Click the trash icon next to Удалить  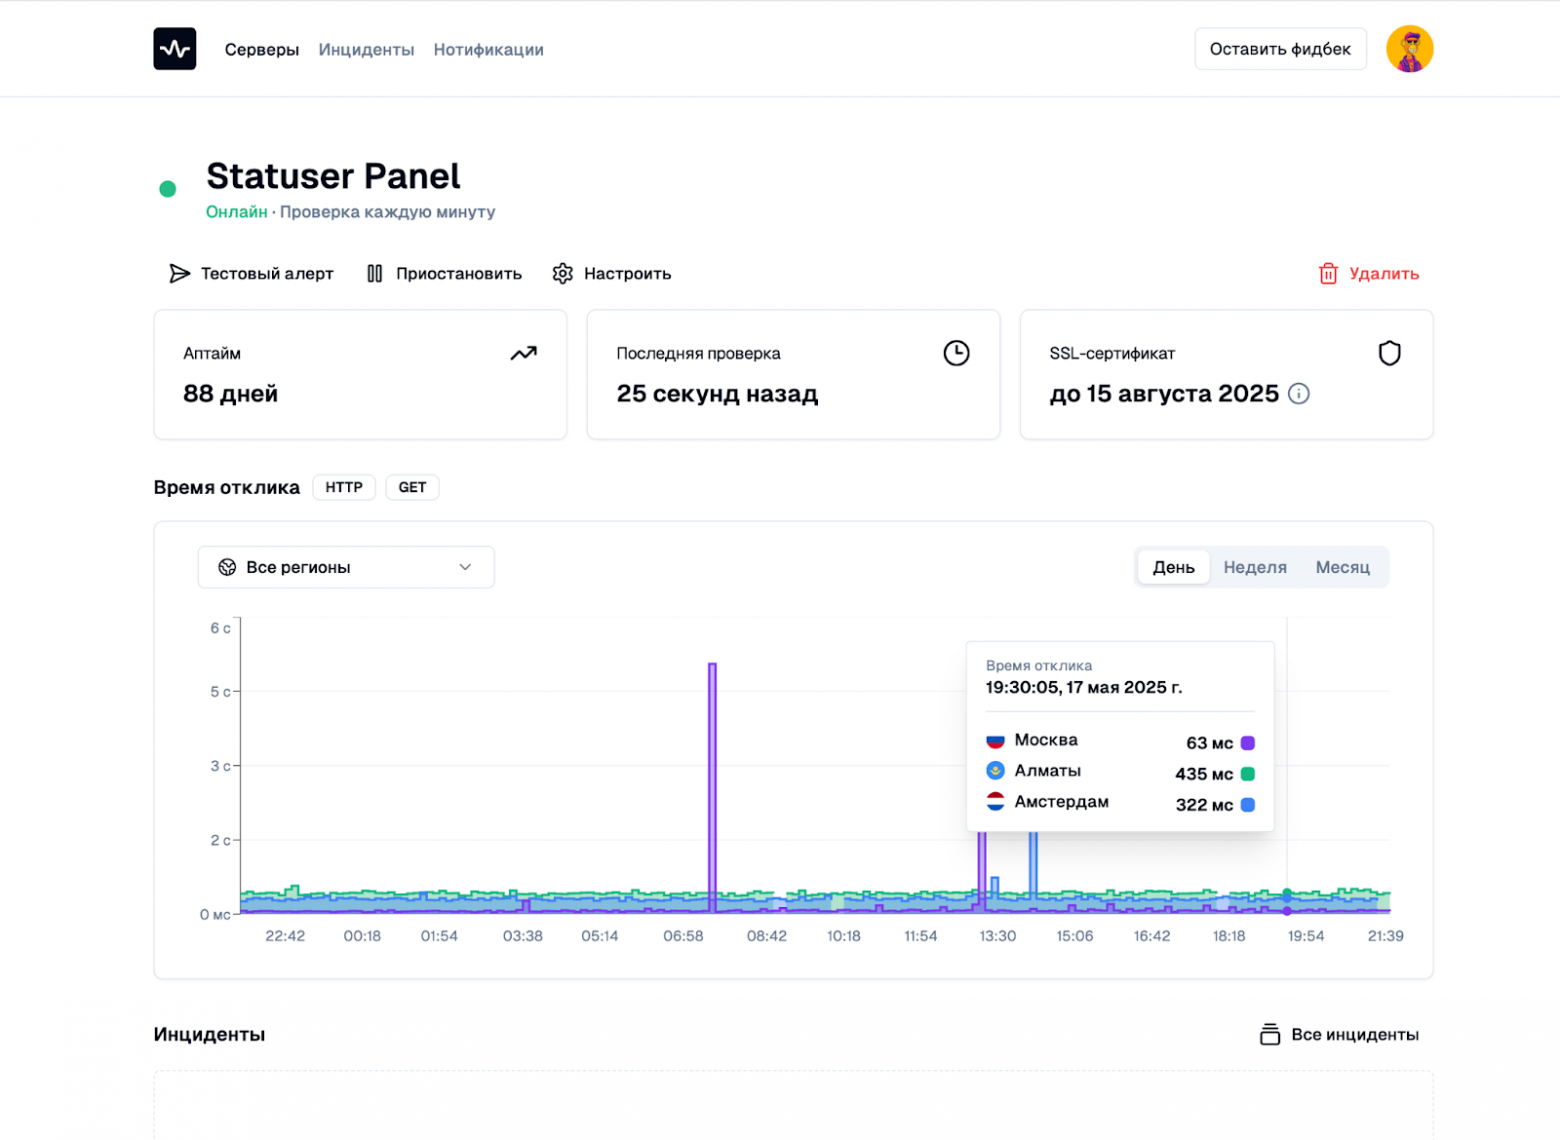click(1328, 274)
